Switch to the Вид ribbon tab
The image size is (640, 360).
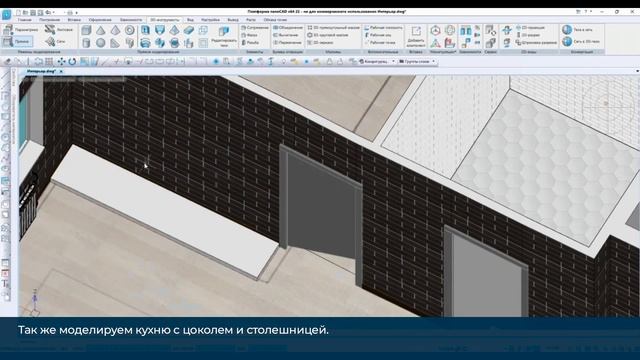[190, 20]
